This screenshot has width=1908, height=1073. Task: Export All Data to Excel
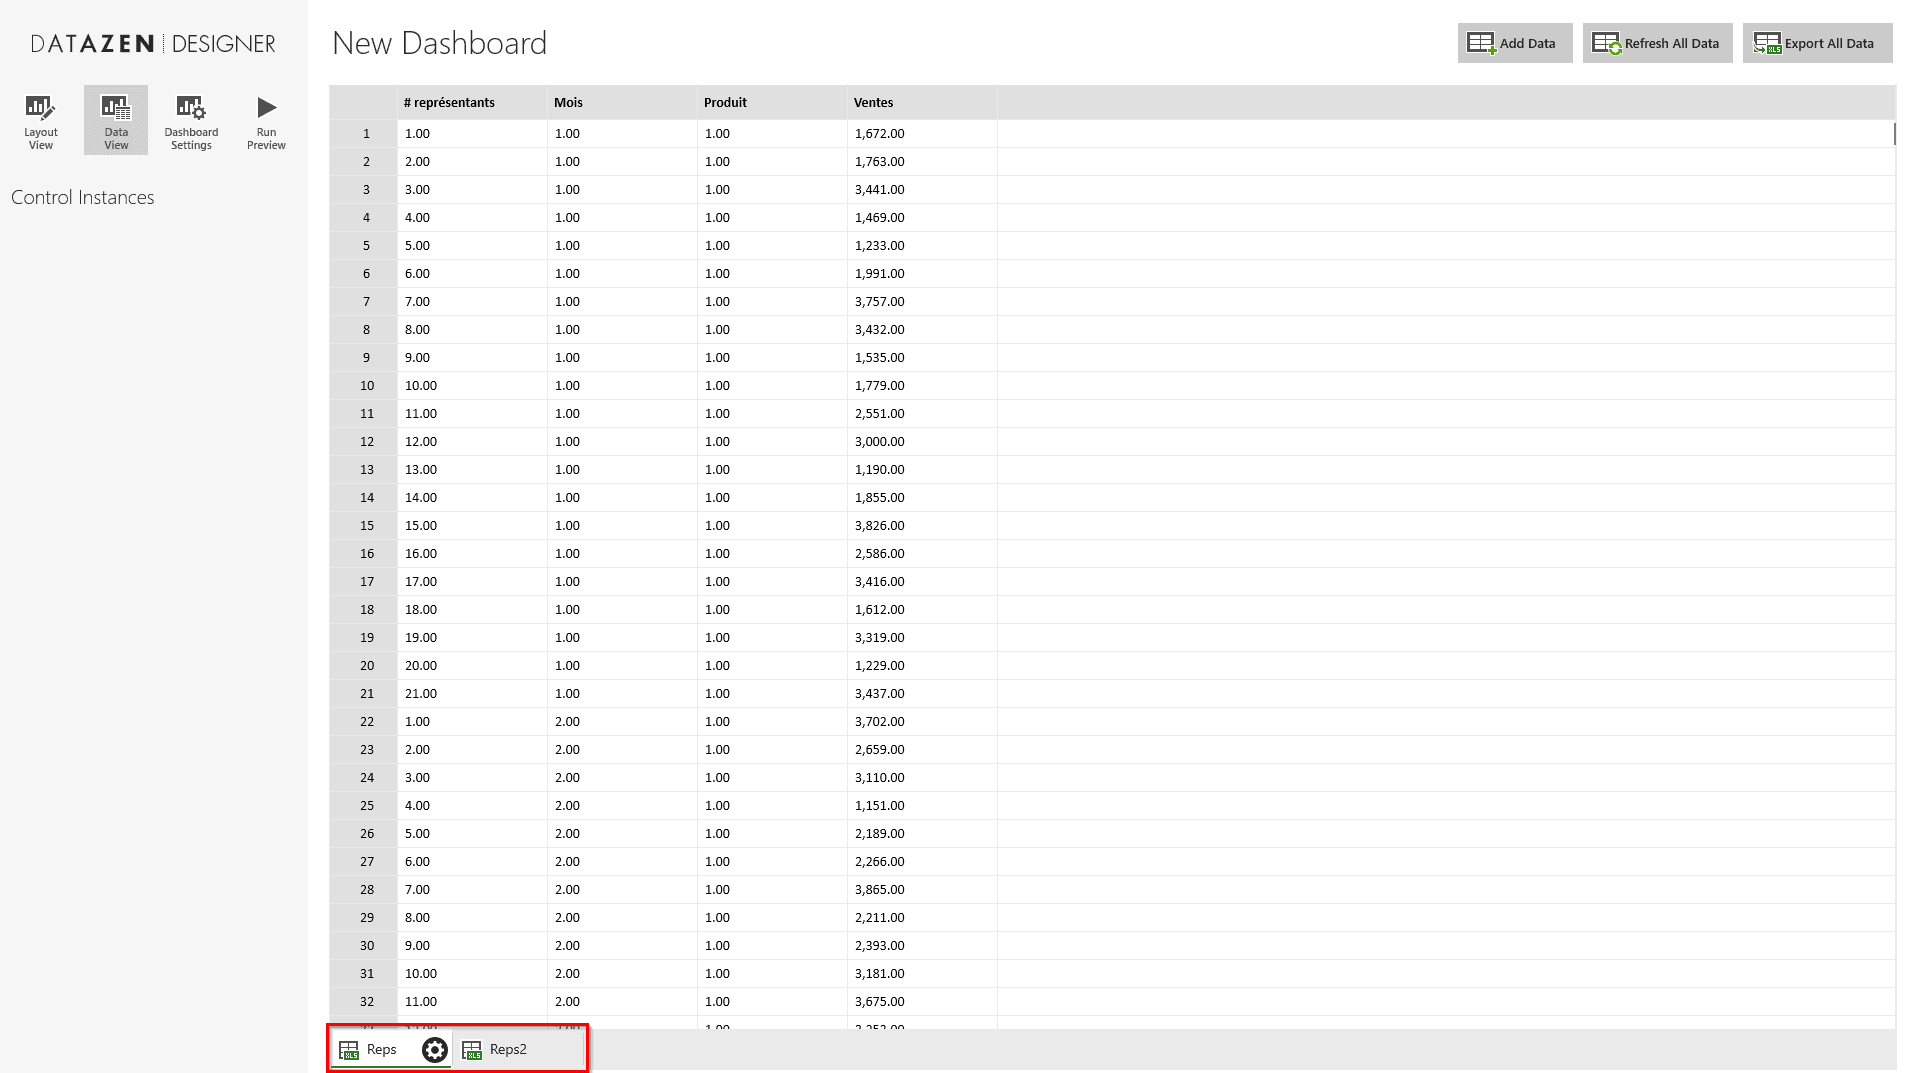(x=1816, y=43)
